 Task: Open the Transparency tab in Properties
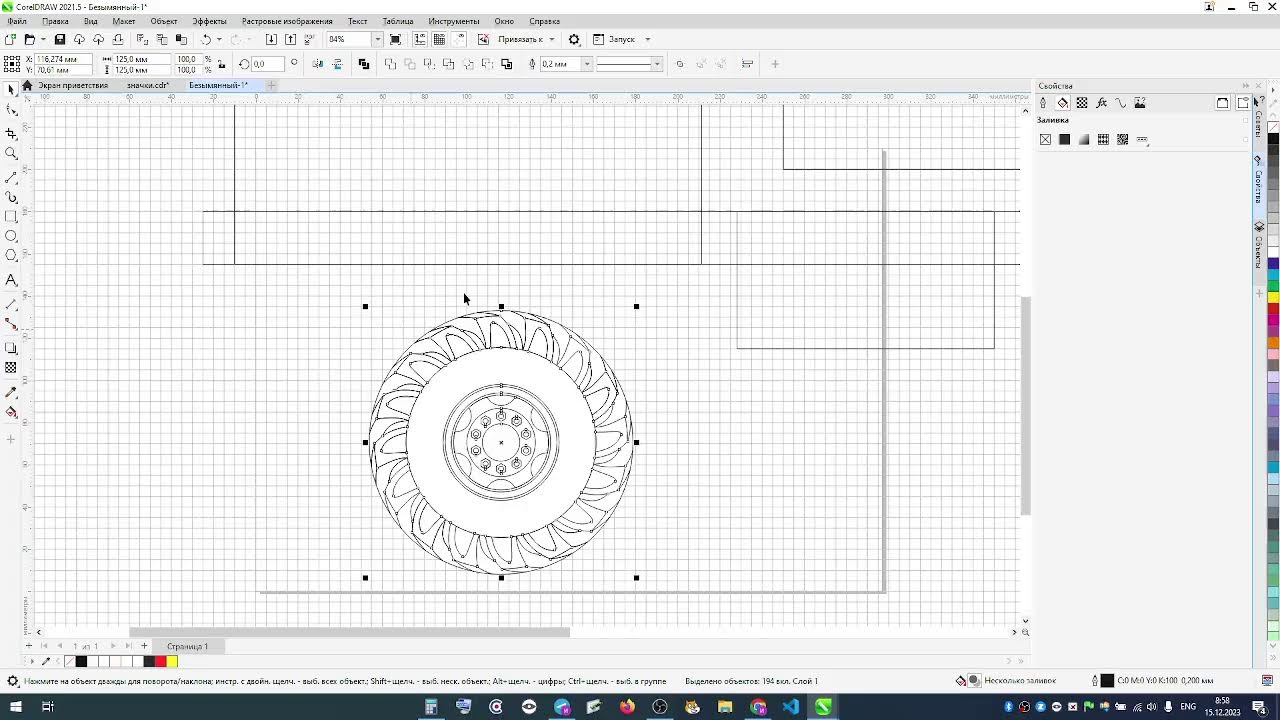[x=1082, y=103]
